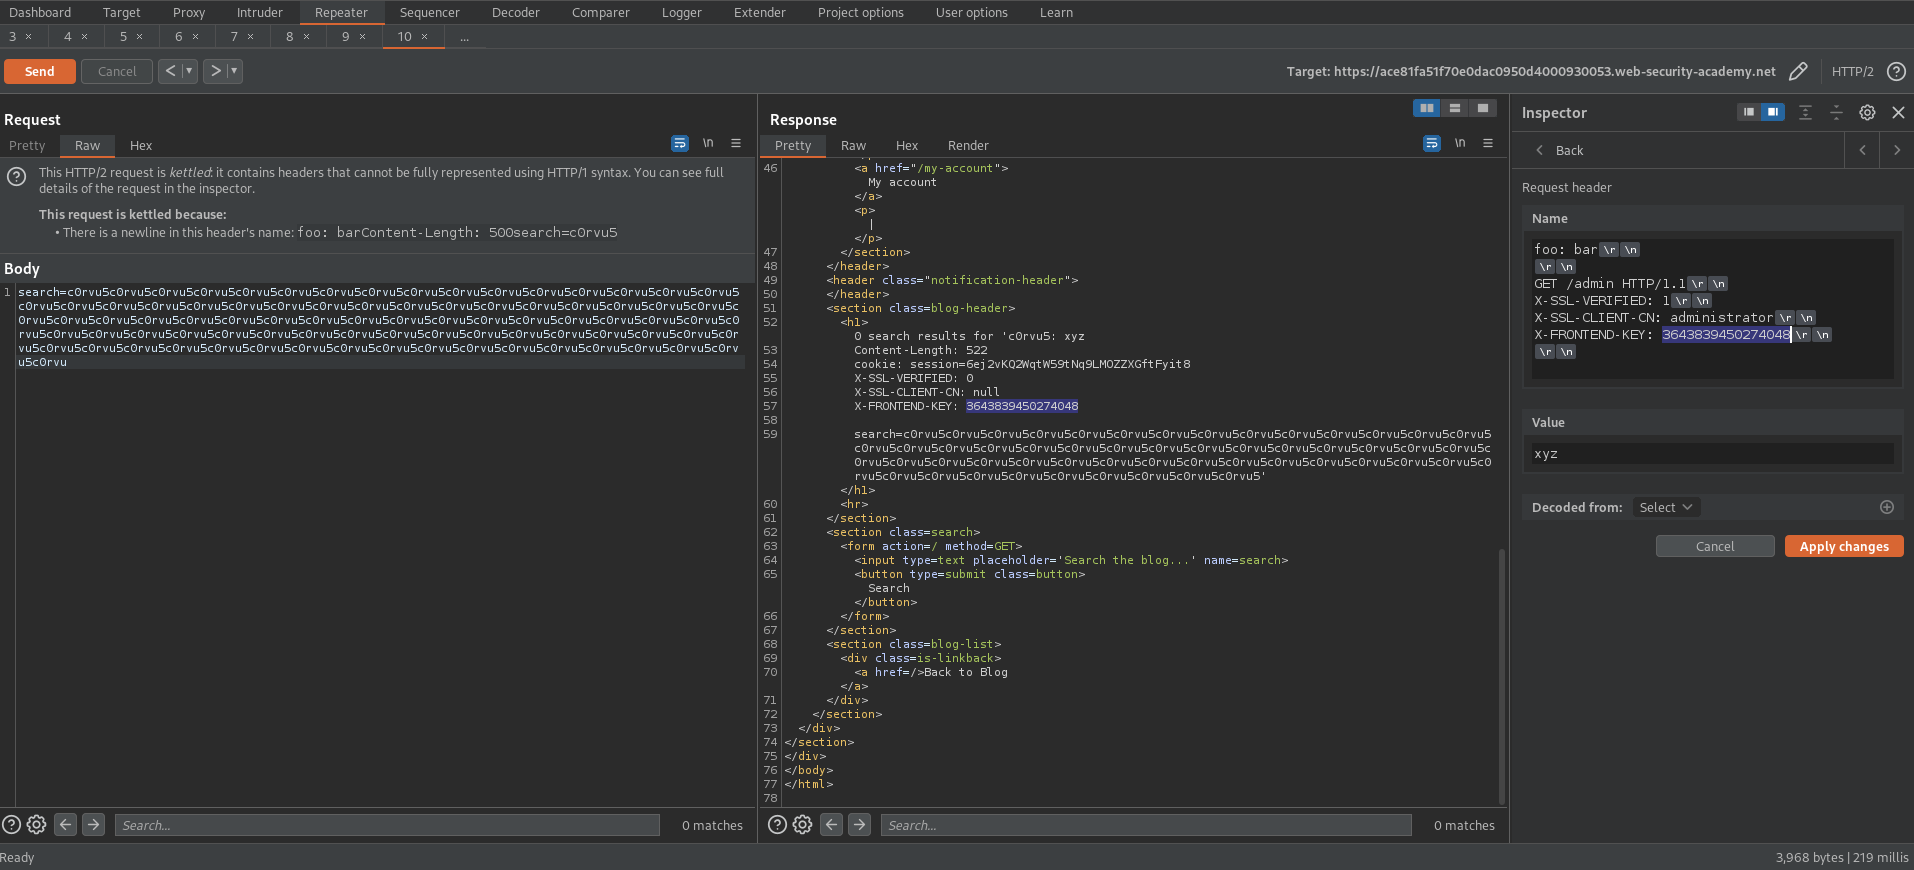Open the Proxy tab

click(x=188, y=12)
